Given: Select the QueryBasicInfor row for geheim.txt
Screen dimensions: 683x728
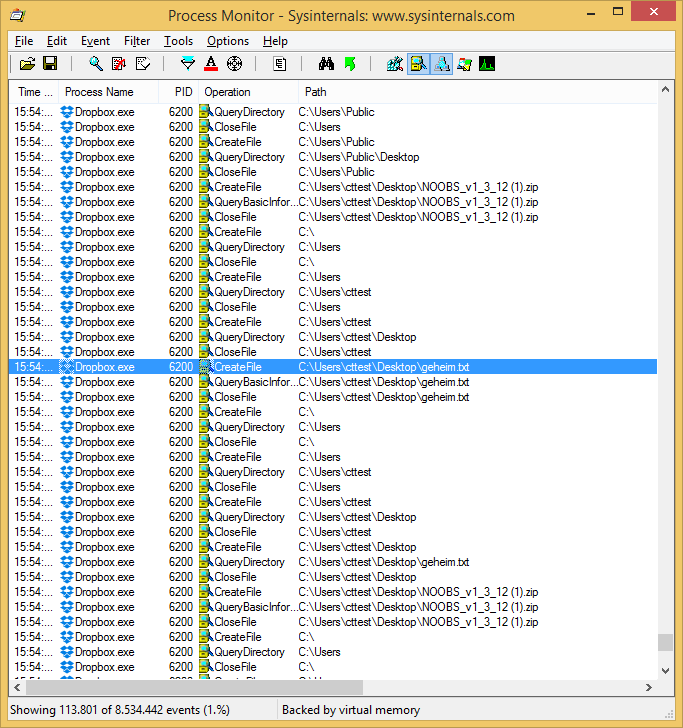Looking at the screenshot, I should pos(333,382).
